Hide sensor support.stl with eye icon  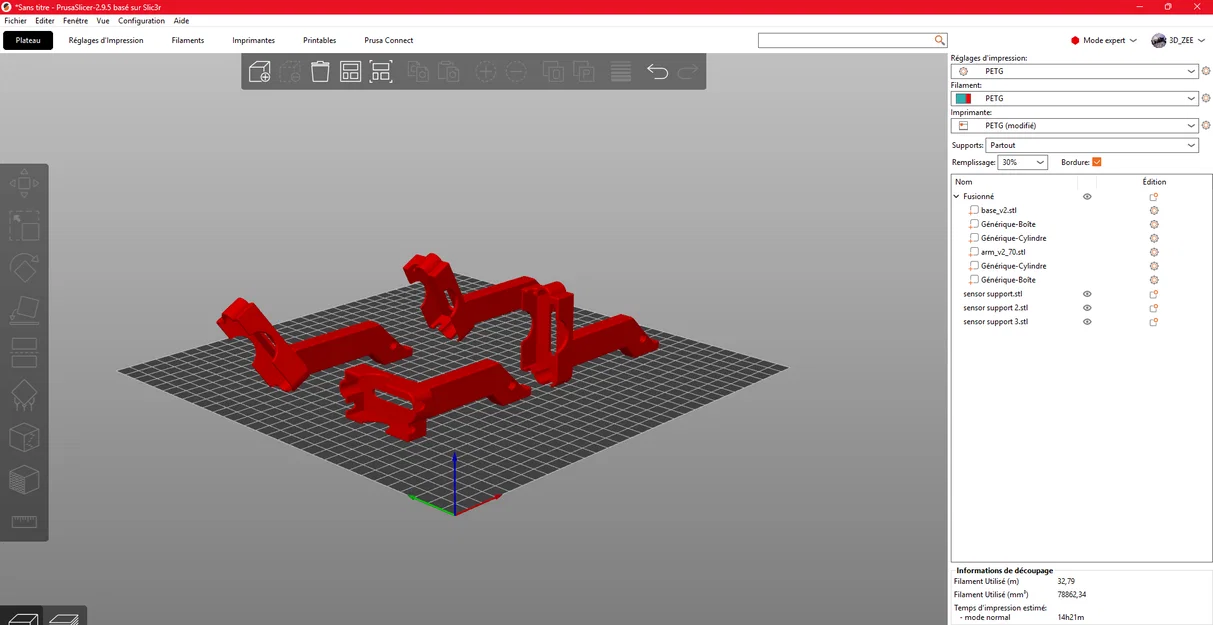point(1087,294)
